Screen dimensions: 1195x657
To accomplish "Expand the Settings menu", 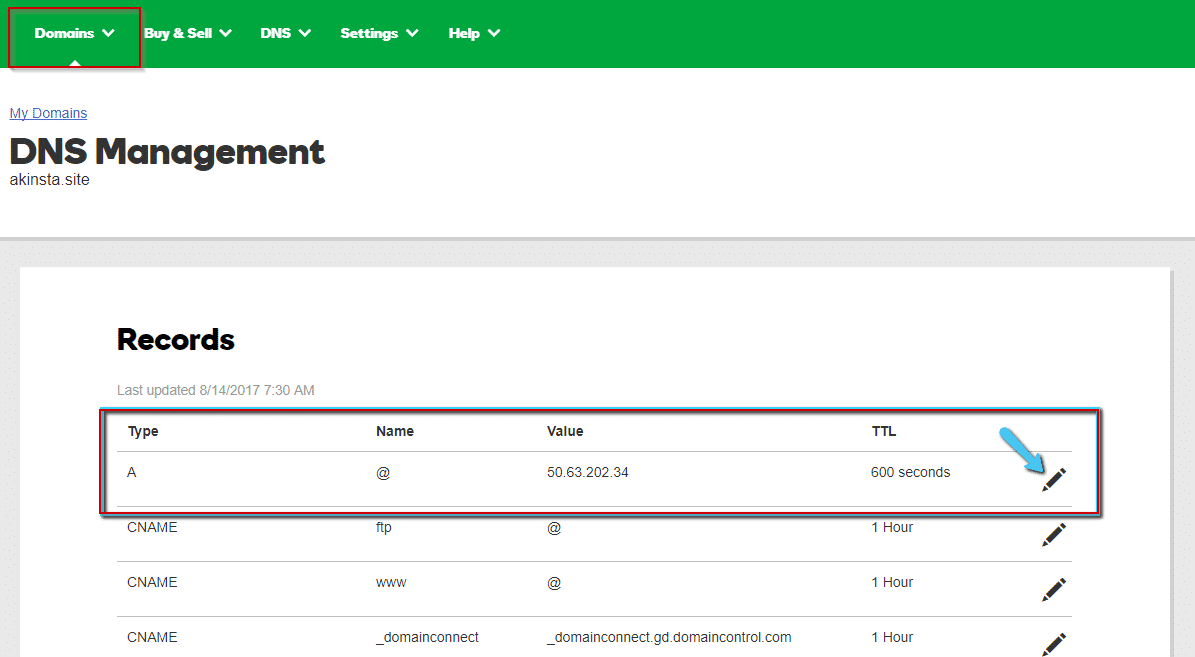I will coord(379,34).
